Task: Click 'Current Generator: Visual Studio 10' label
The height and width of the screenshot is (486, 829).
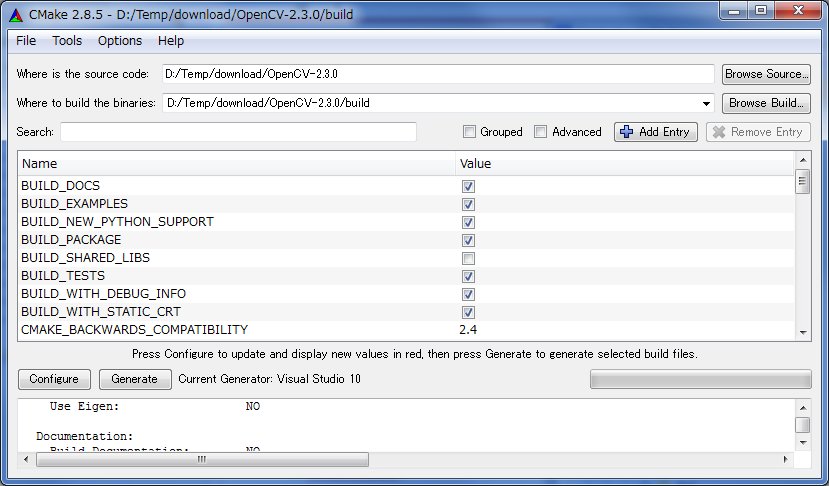Action: 270,379
